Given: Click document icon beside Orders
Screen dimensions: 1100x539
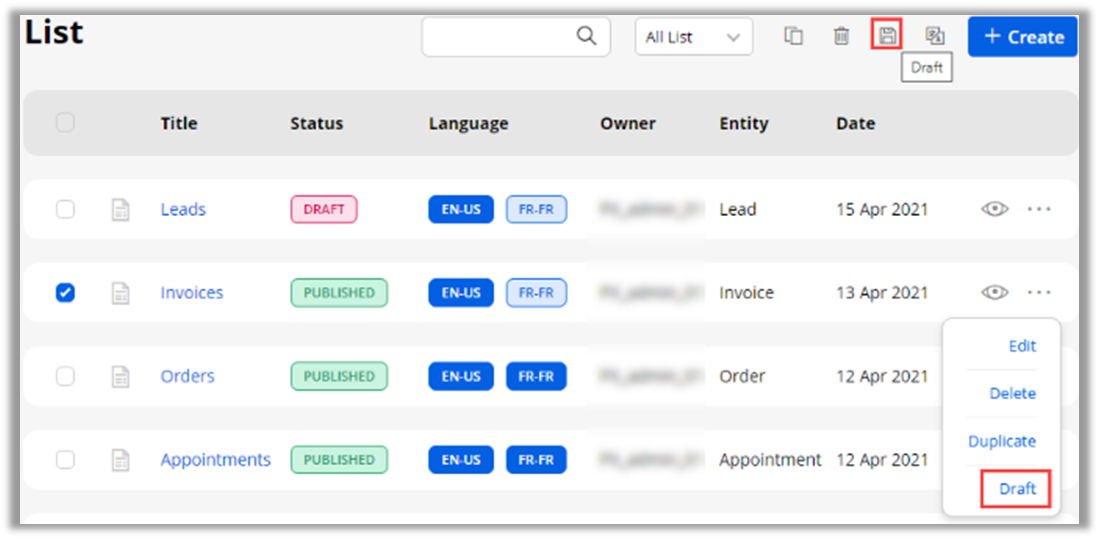Looking at the screenshot, I should pyautogui.click(x=120, y=377).
